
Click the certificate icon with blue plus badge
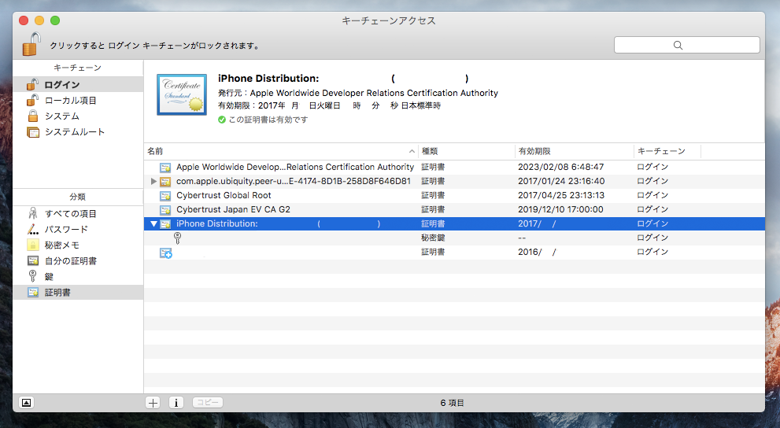click(x=166, y=253)
